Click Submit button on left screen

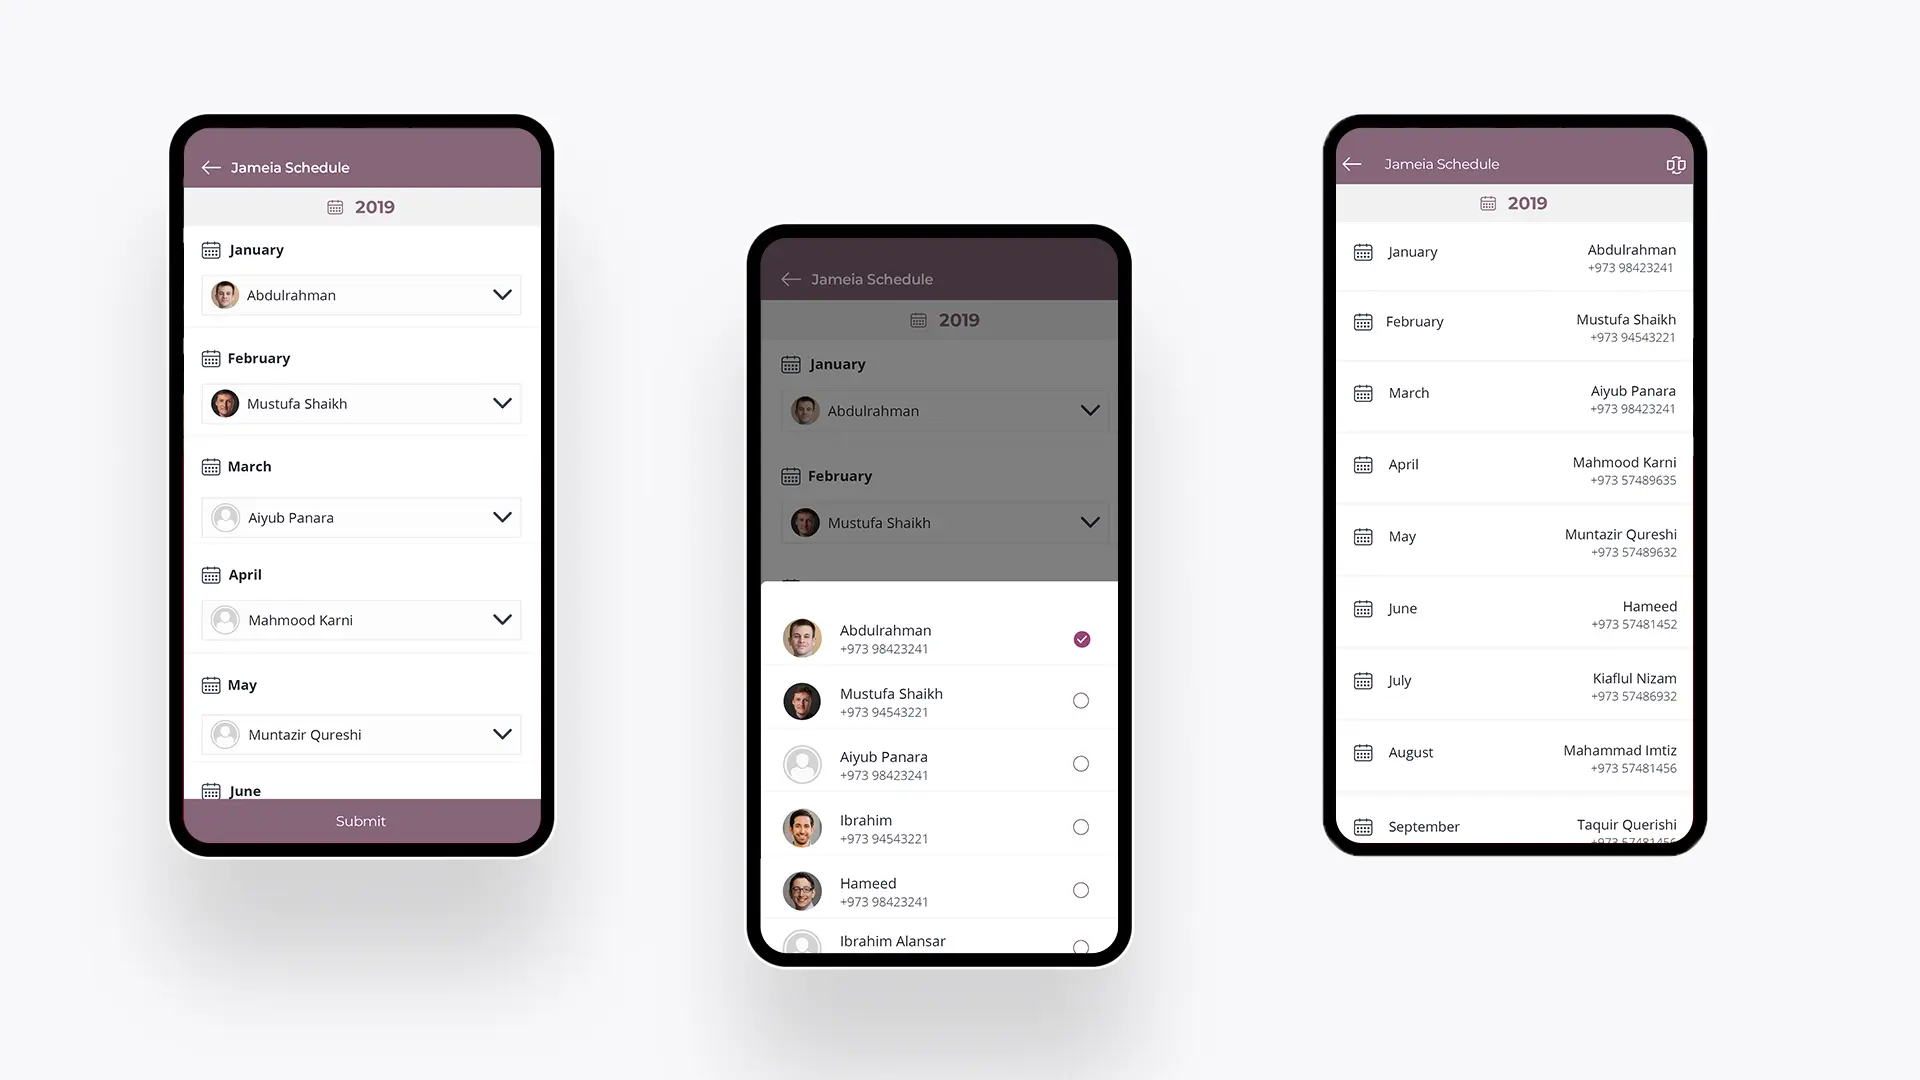pos(360,820)
